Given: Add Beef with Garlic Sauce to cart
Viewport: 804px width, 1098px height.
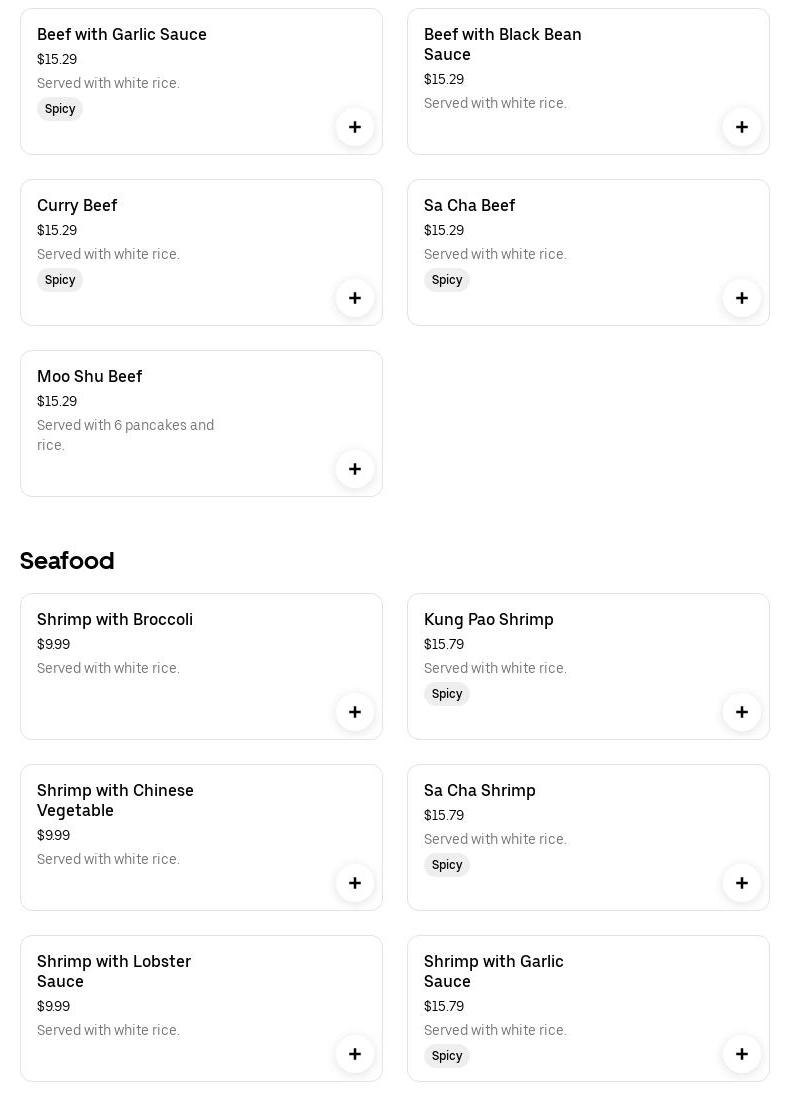Looking at the screenshot, I should click(x=355, y=127).
